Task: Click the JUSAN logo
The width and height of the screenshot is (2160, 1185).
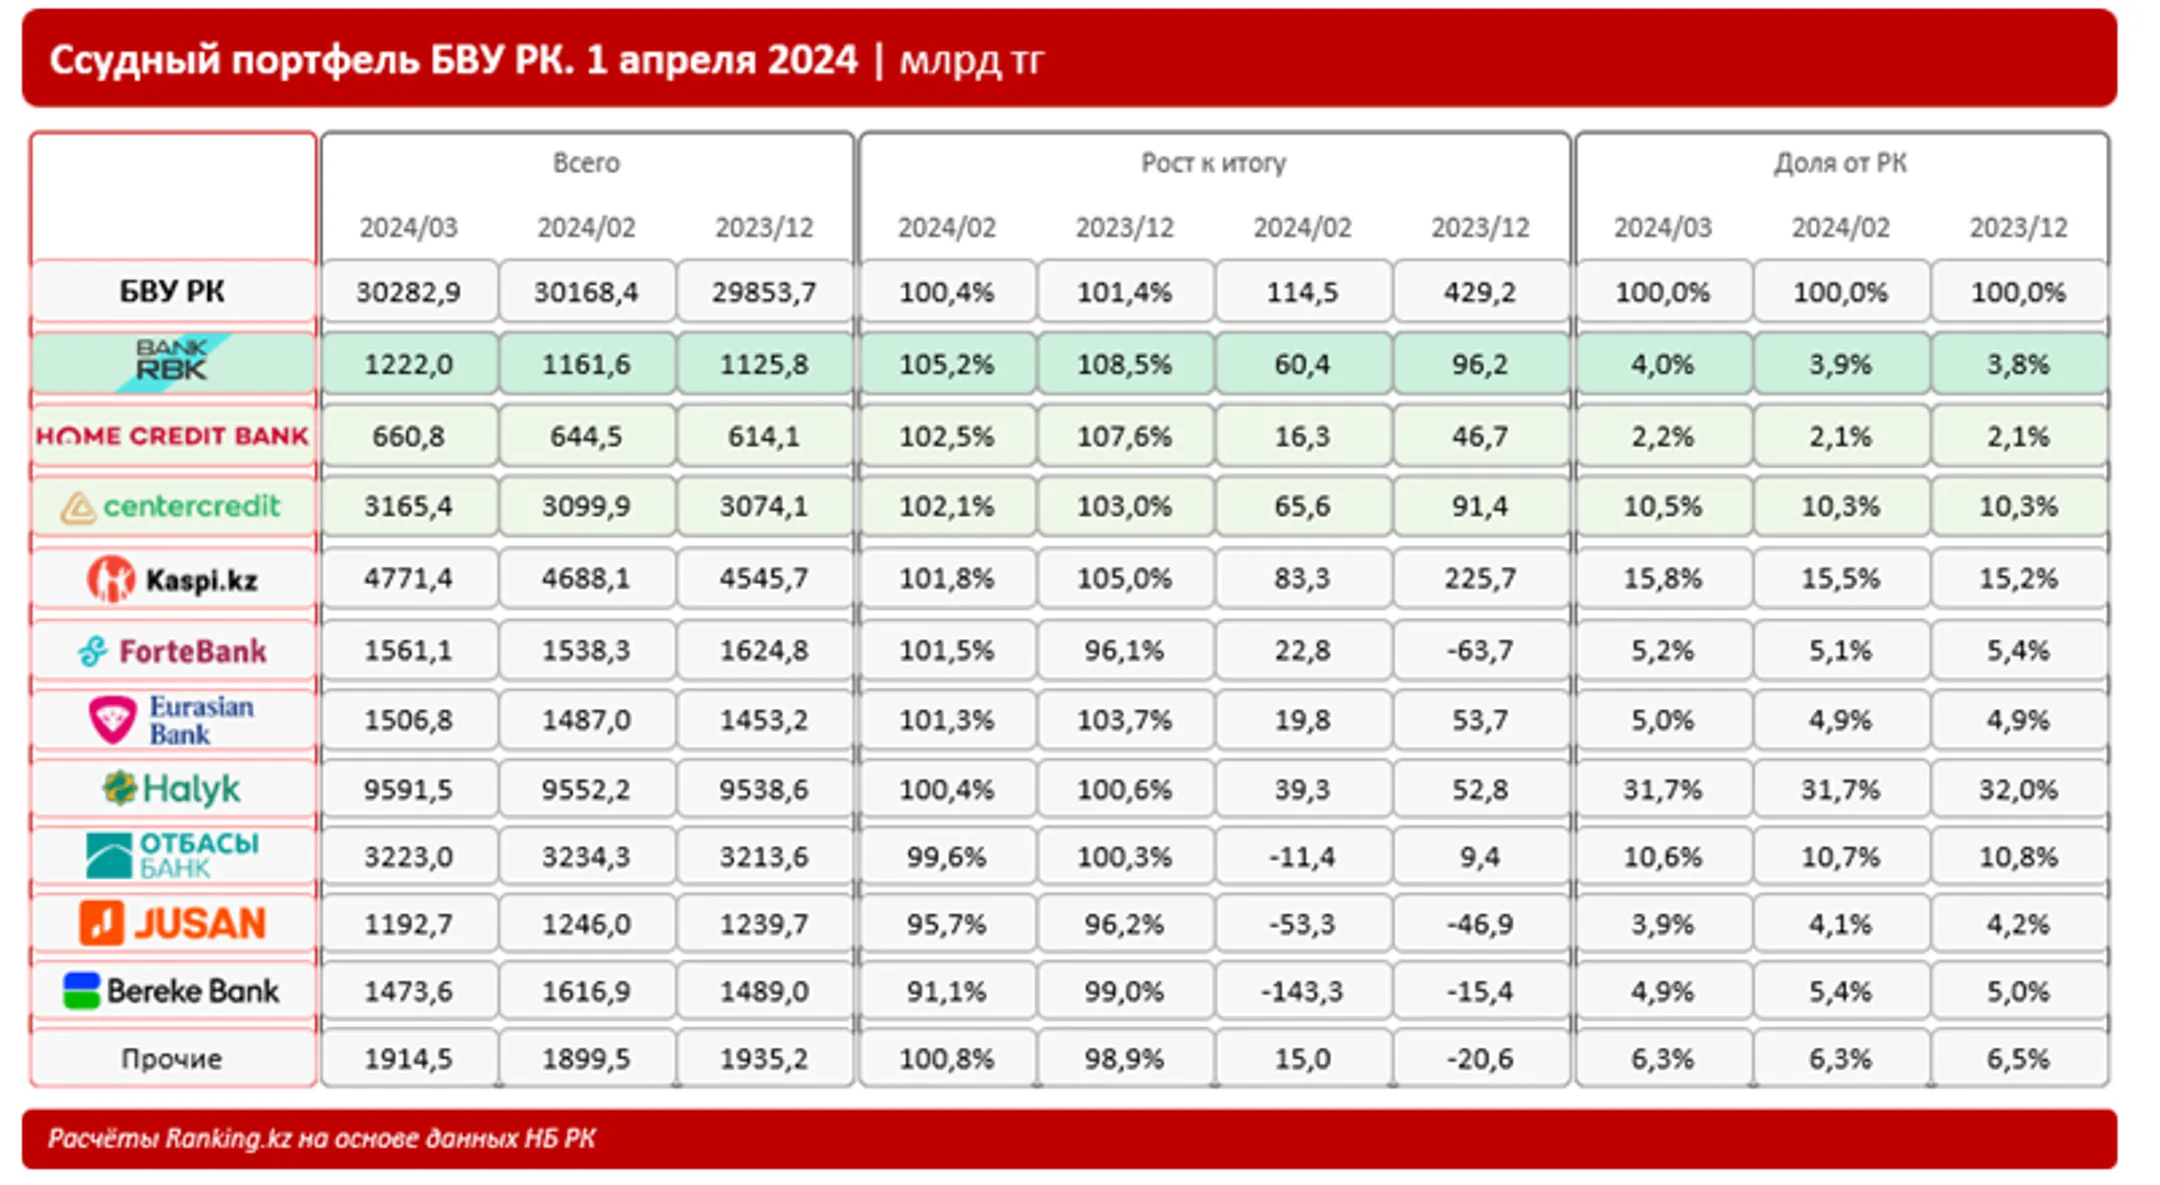Action: [x=173, y=923]
